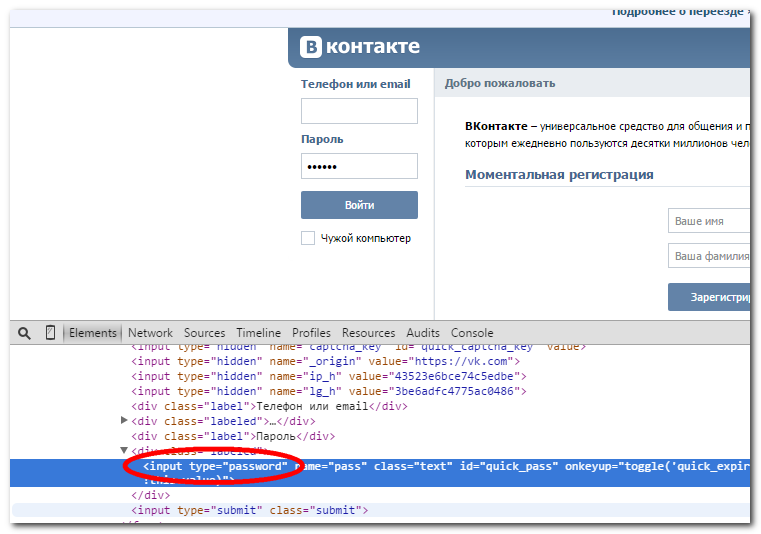Image resolution: width=761 pixels, height=534 pixels.
Task: Open the Resources tab
Action: pos(368,333)
